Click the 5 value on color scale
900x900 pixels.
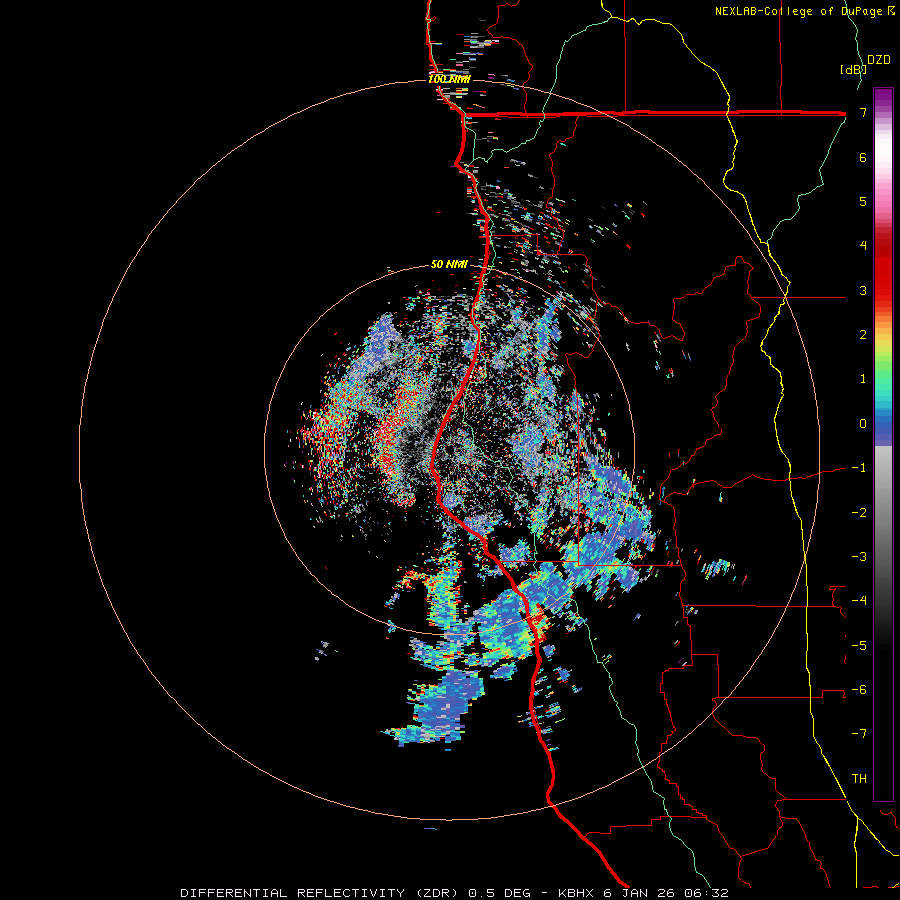point(863,201)
